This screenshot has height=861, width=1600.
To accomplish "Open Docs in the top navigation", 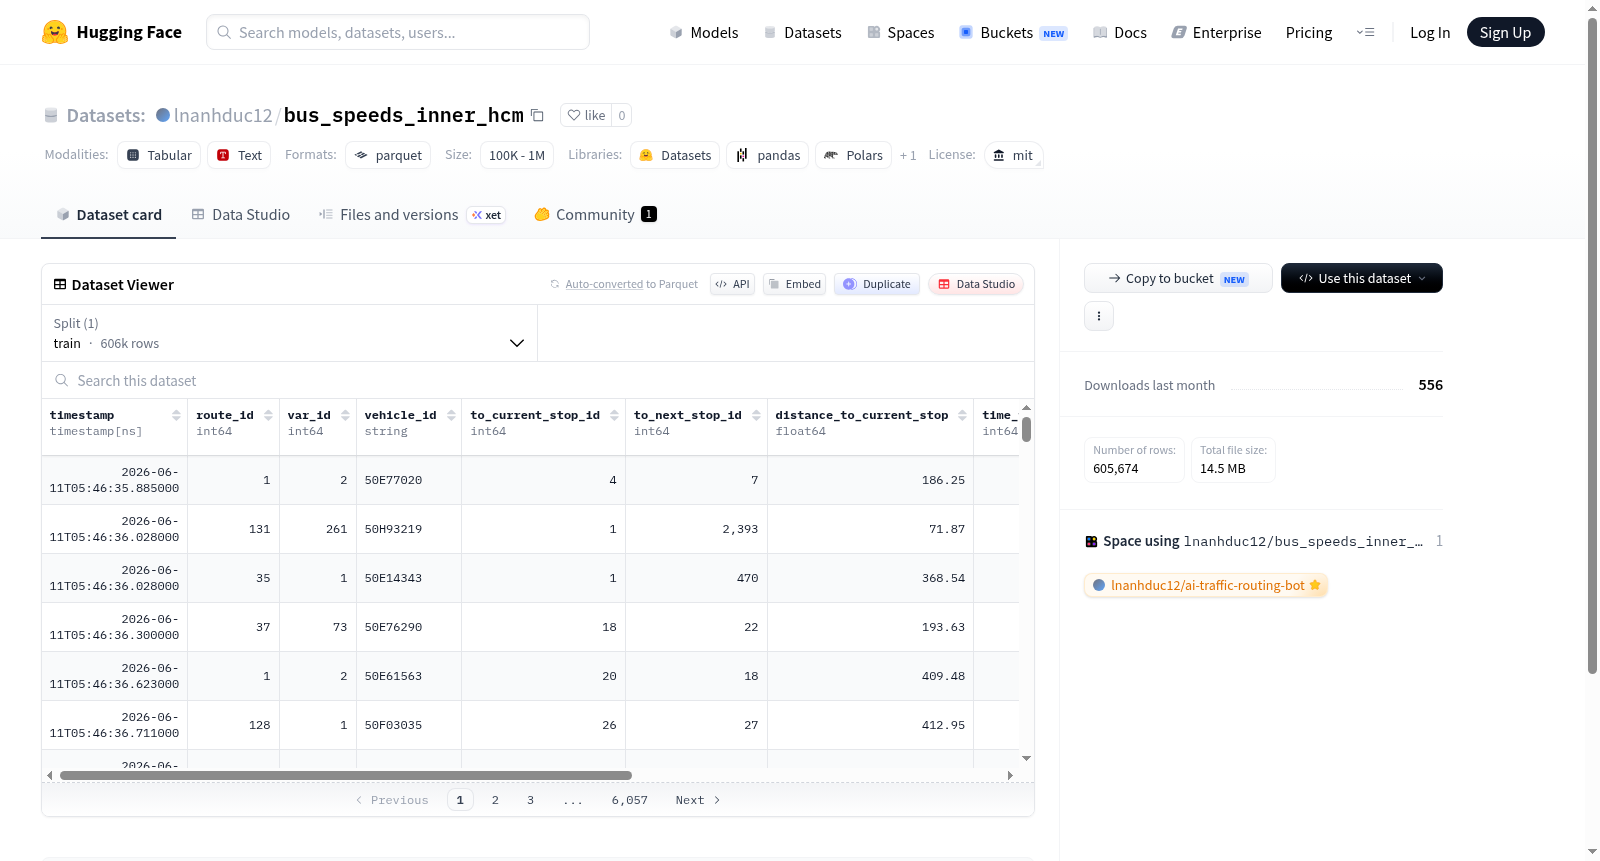I will click(1120, 32).
